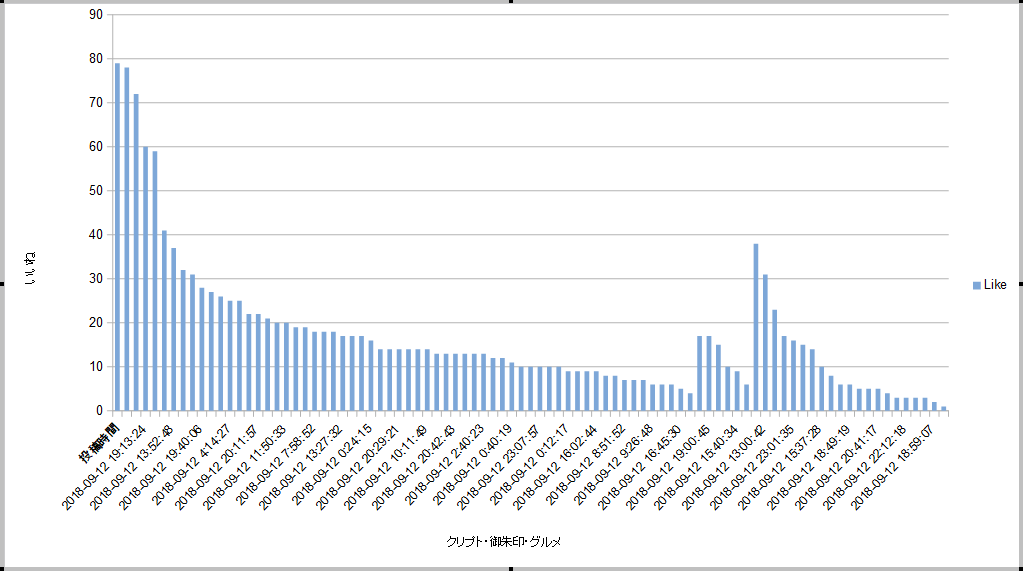
Task: Click the right-middle chart resize handle
Action: 1020,285
